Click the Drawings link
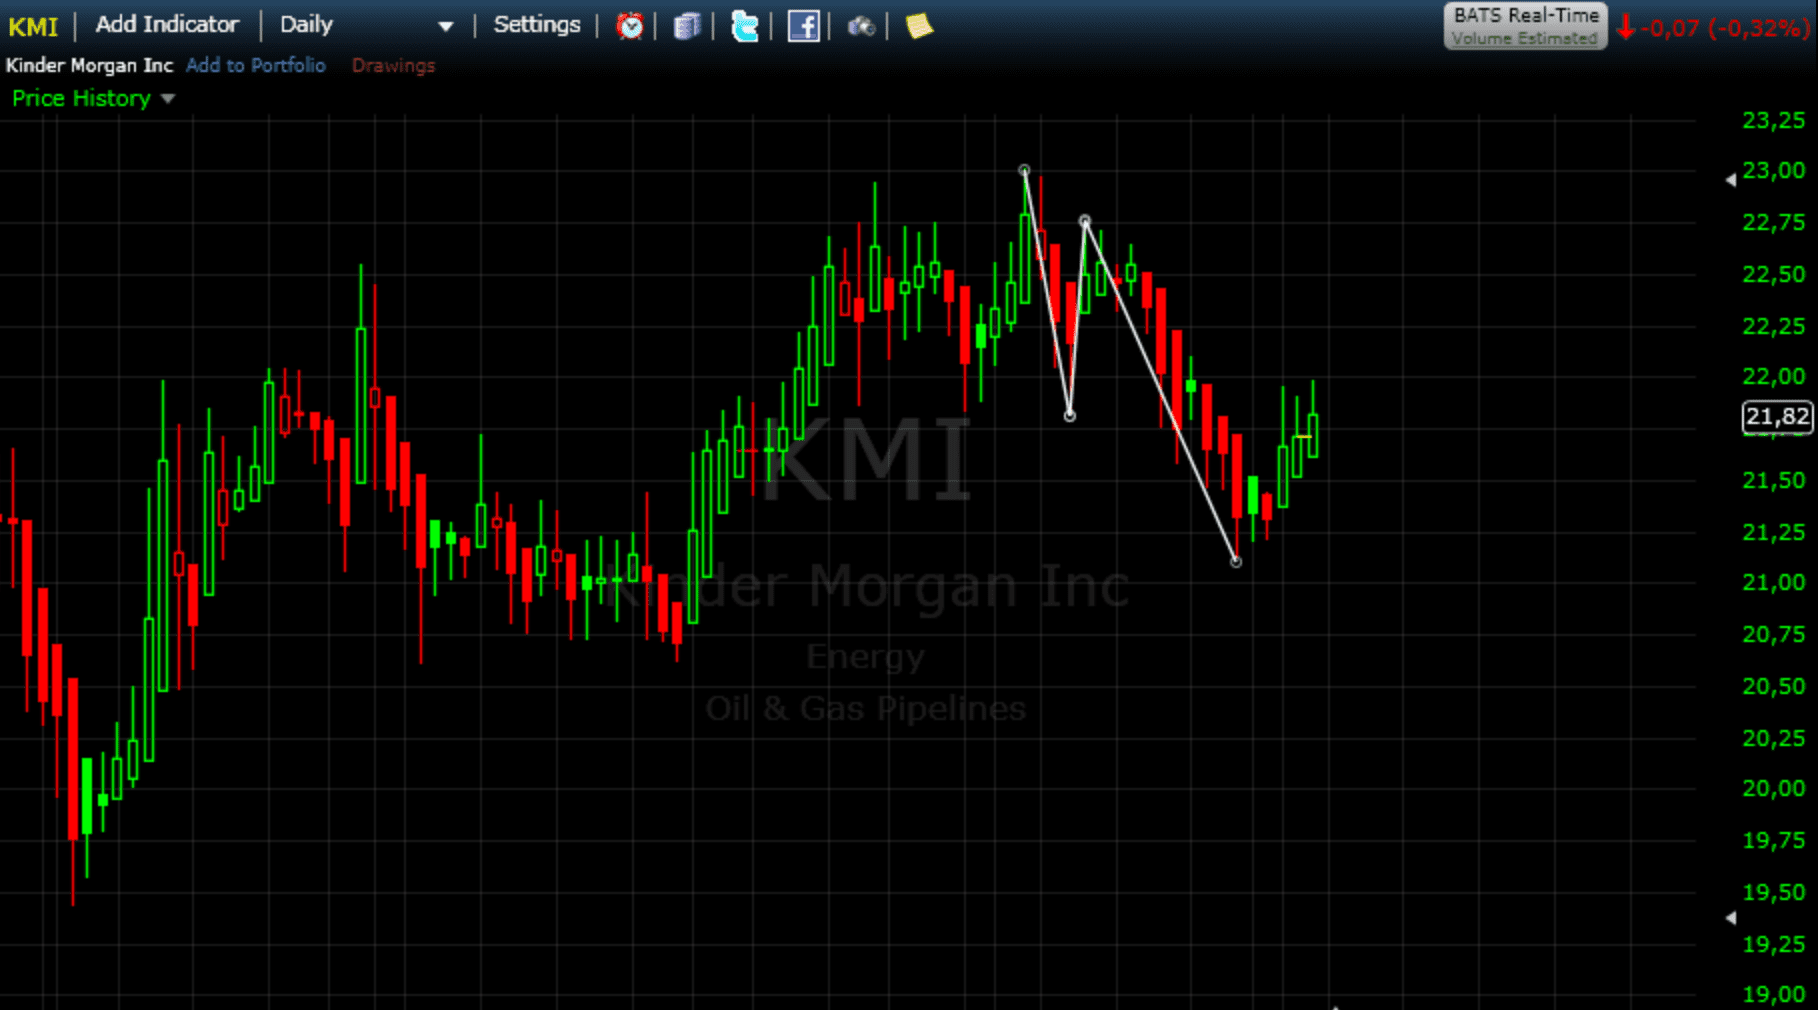Screen dimensions: 1818x1010 point(393,66)
